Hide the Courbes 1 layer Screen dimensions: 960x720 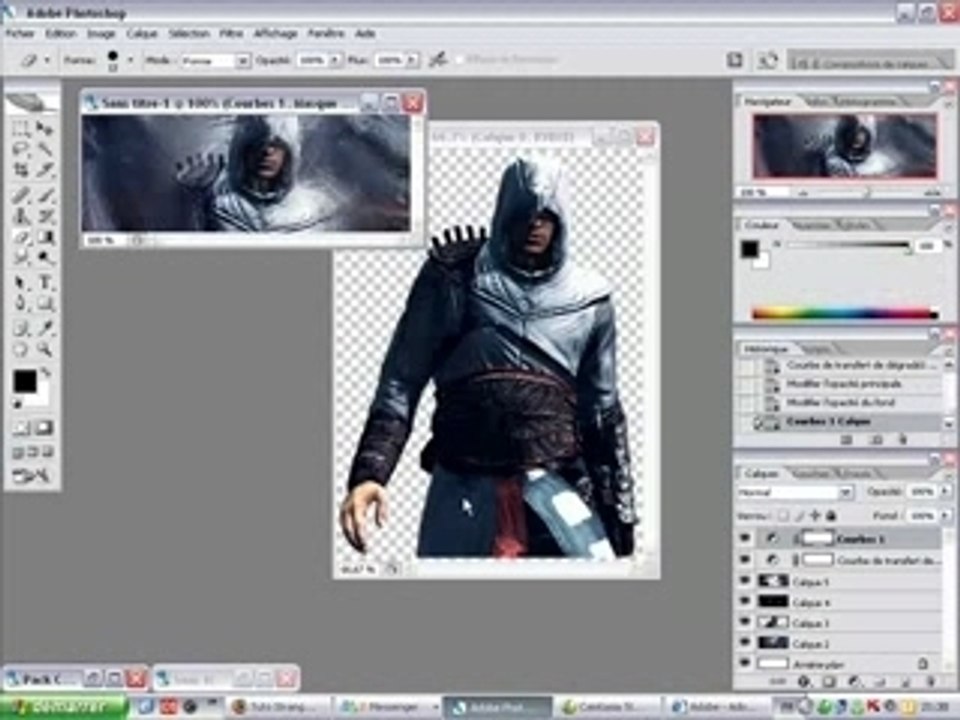pos(745,539)
